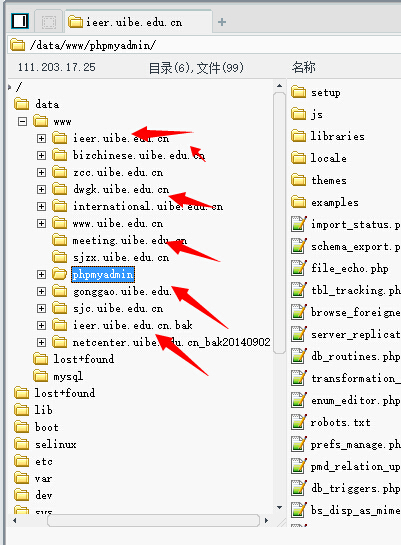Select the var folder
Screen dimensions: 401x545
43,478
